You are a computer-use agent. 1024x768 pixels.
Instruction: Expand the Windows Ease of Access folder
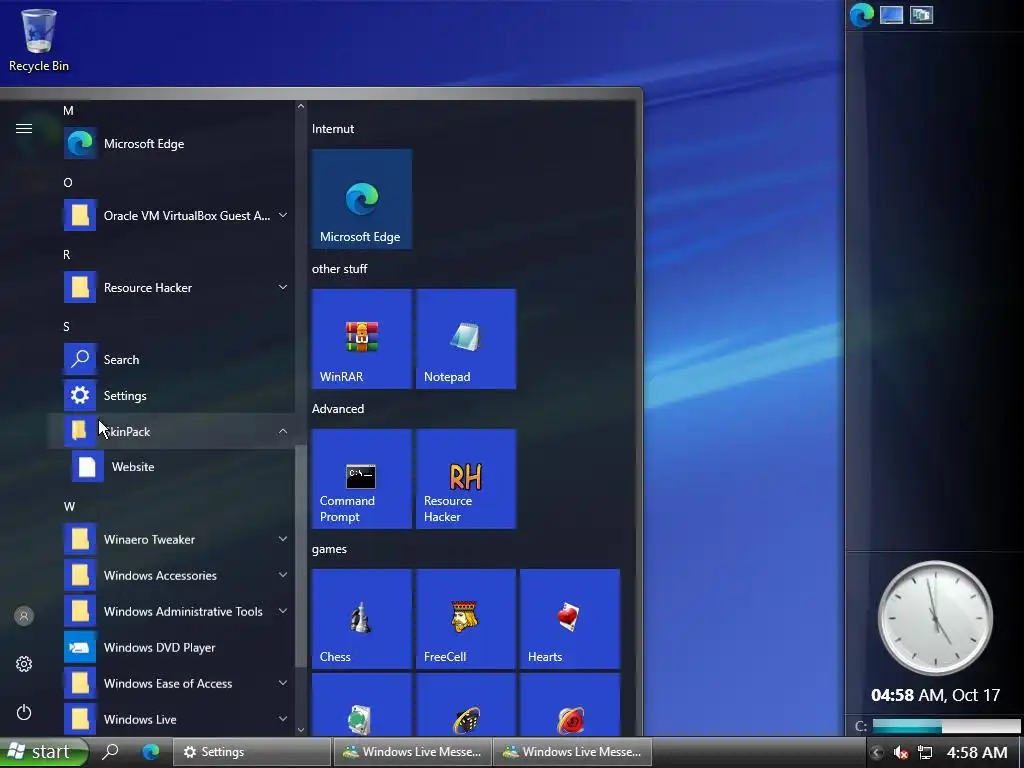click(283, 683)
